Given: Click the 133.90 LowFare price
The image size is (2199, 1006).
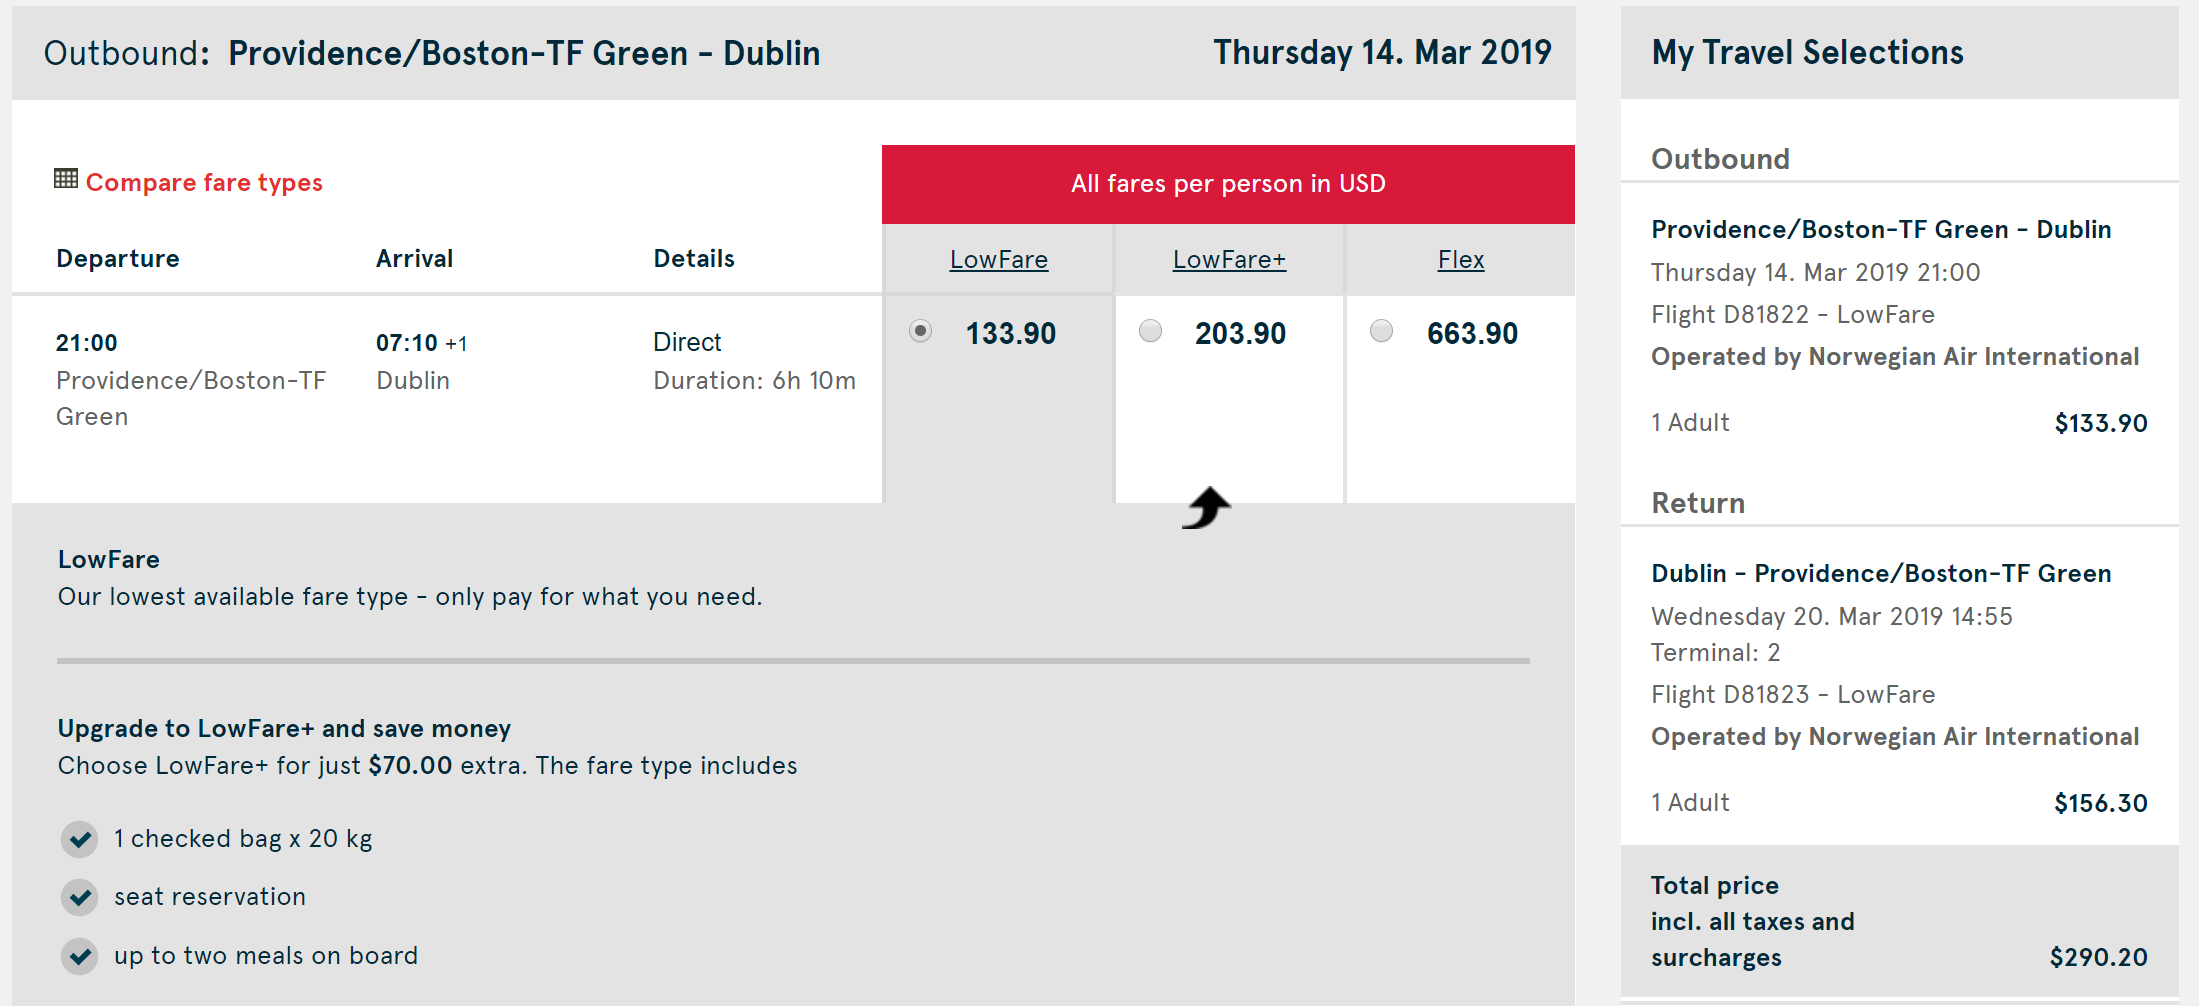Looking at the screenshot, I should pyautogui.click(x=1010, y=334).
